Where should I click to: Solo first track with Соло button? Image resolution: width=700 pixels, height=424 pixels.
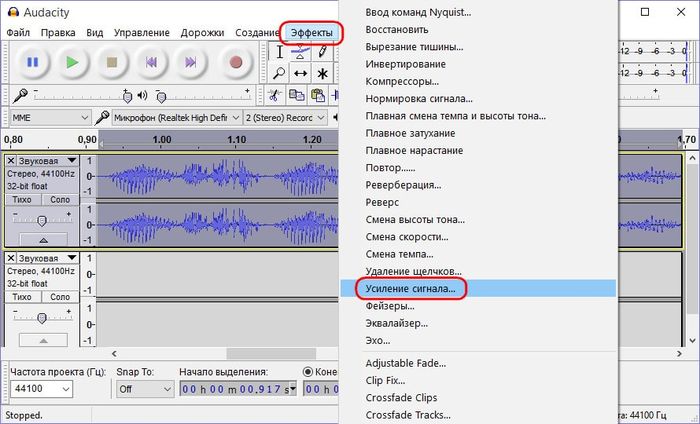point(60,200)
